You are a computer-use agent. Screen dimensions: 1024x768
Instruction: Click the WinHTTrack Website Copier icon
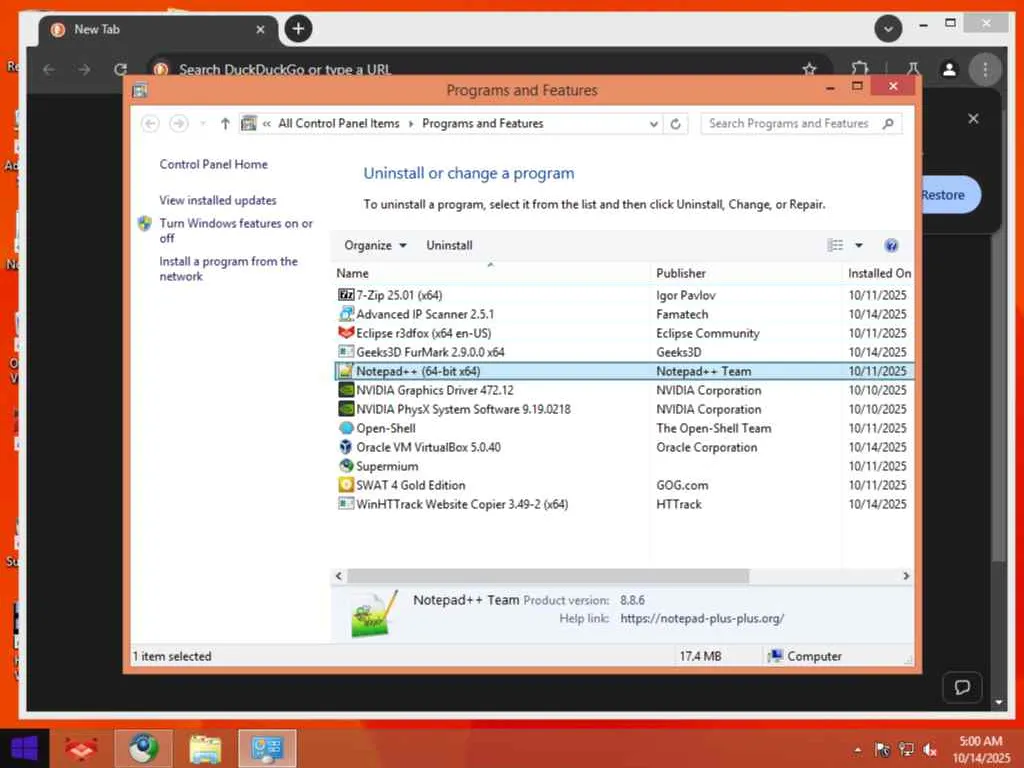[345, 504]
